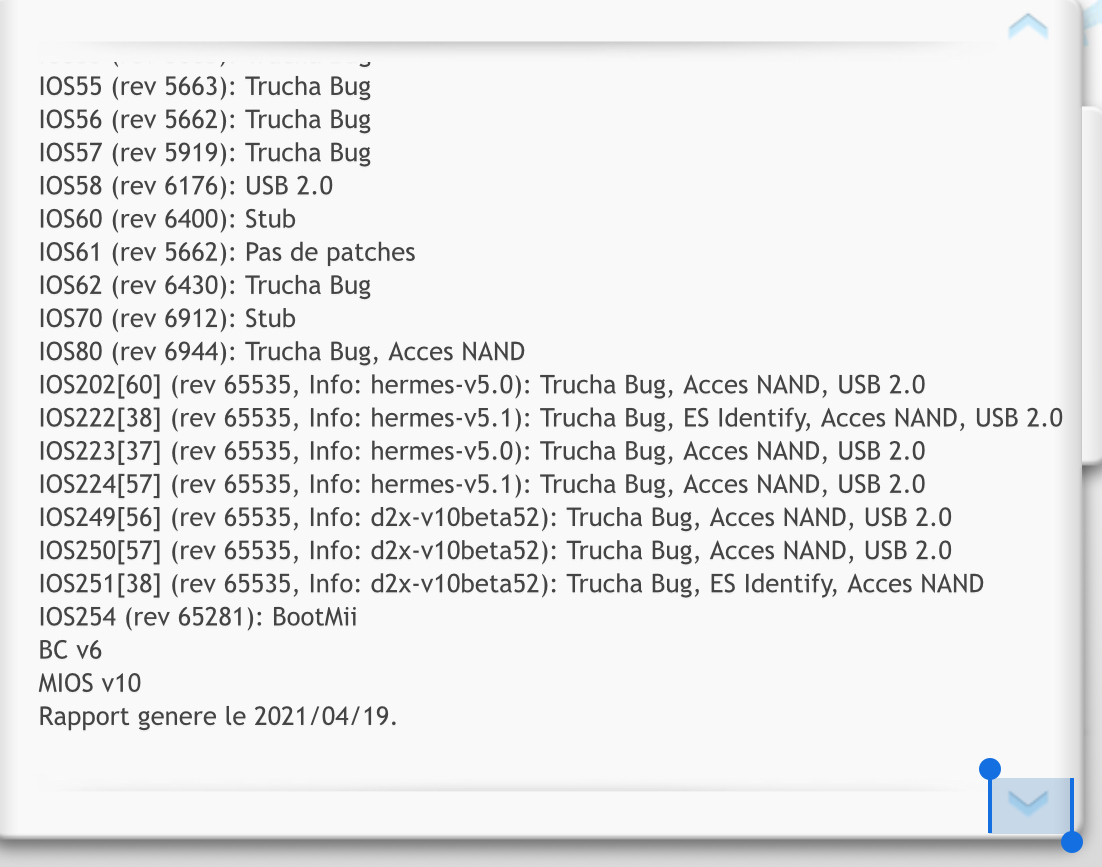Click the IOS251[38] d2x-v10beta52 line

511,584
